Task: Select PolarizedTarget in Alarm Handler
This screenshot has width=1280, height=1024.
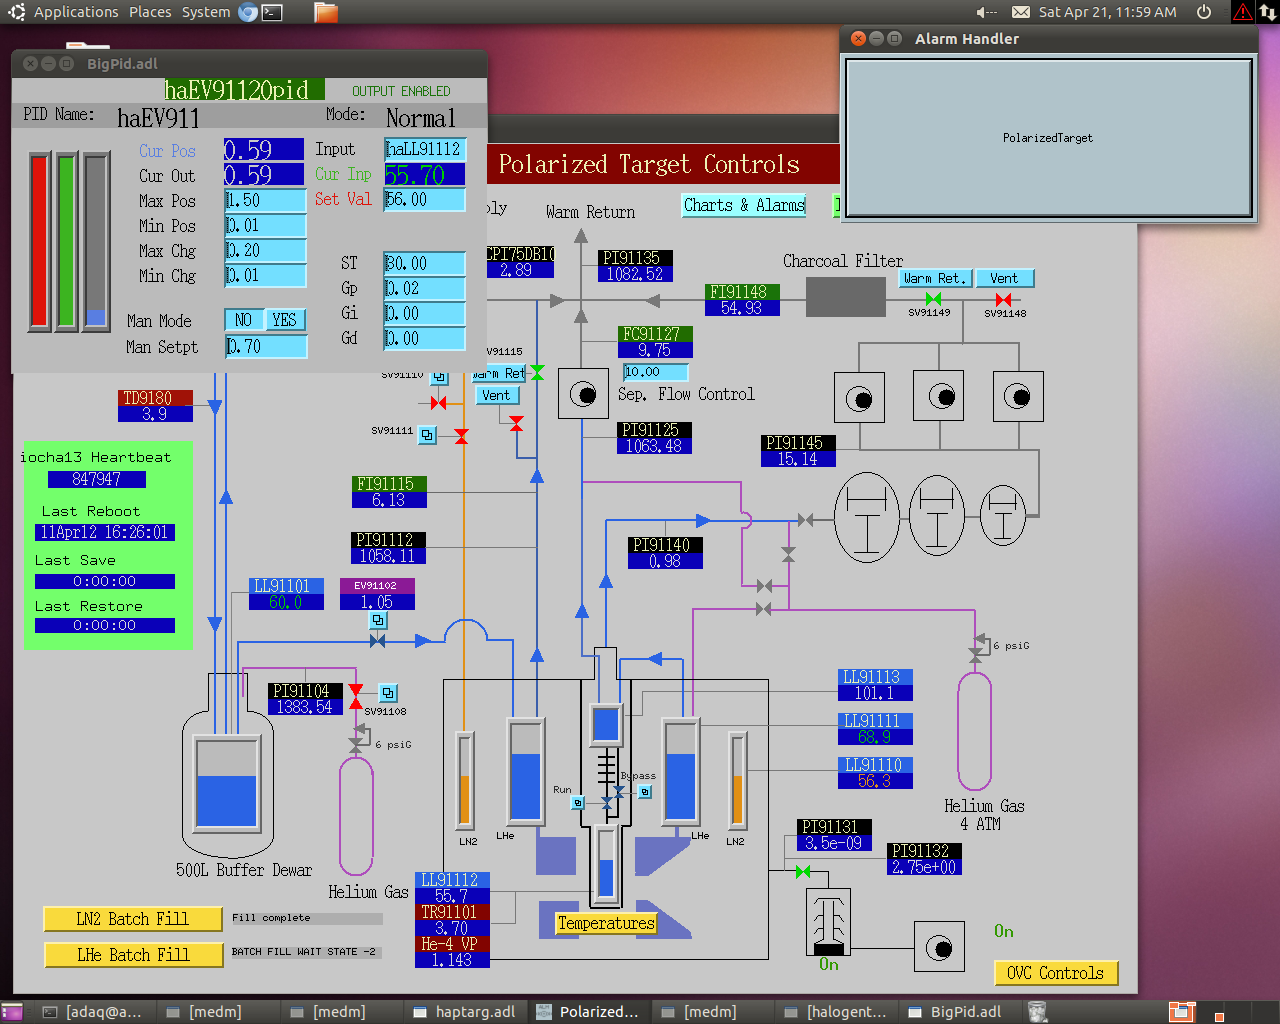Action: pos(1048,138)
